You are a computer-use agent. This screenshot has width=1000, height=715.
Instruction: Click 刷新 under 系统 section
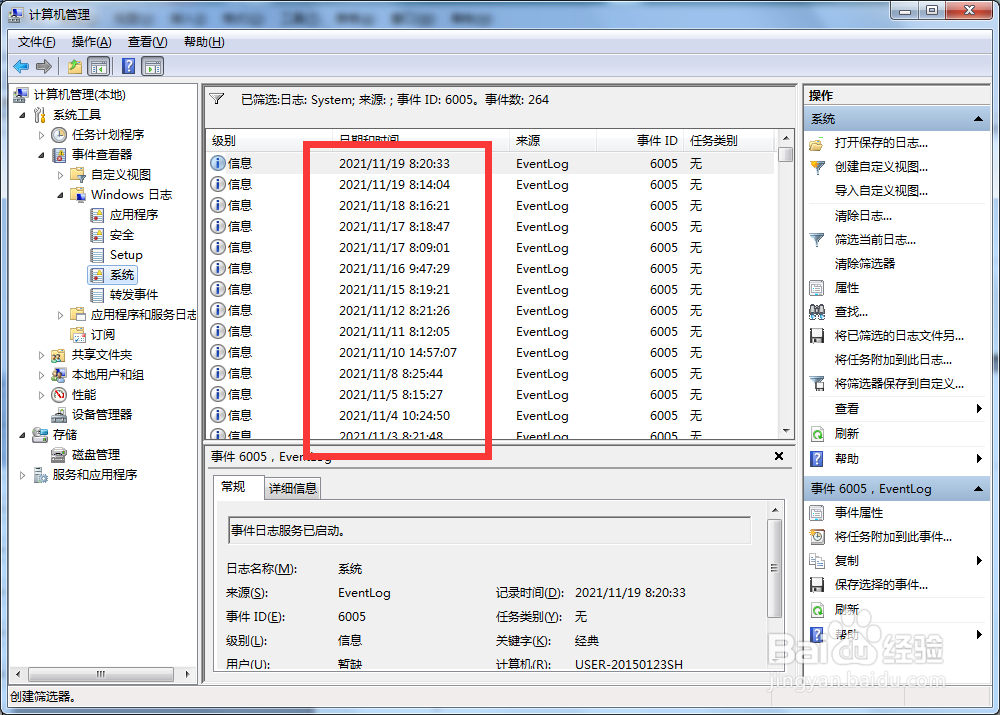846,434
